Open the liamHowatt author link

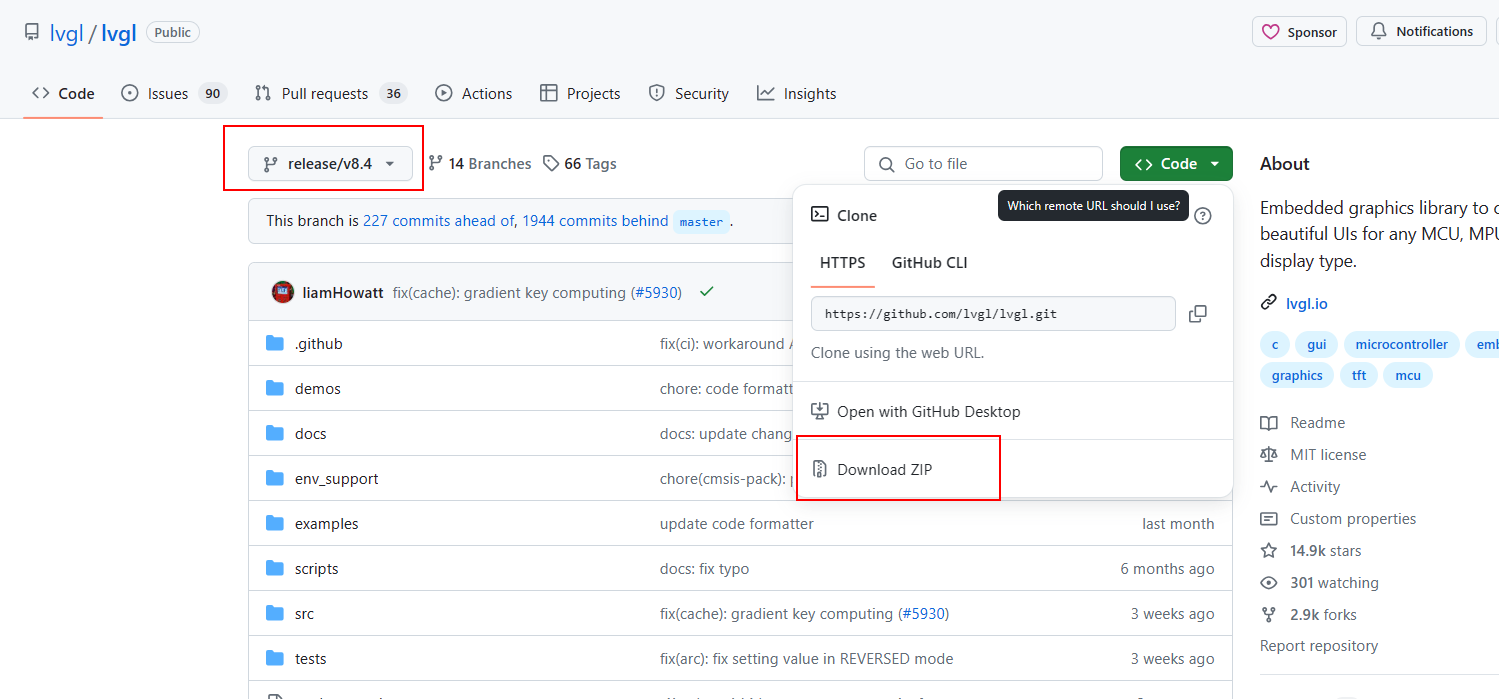[x=343, y=293]
